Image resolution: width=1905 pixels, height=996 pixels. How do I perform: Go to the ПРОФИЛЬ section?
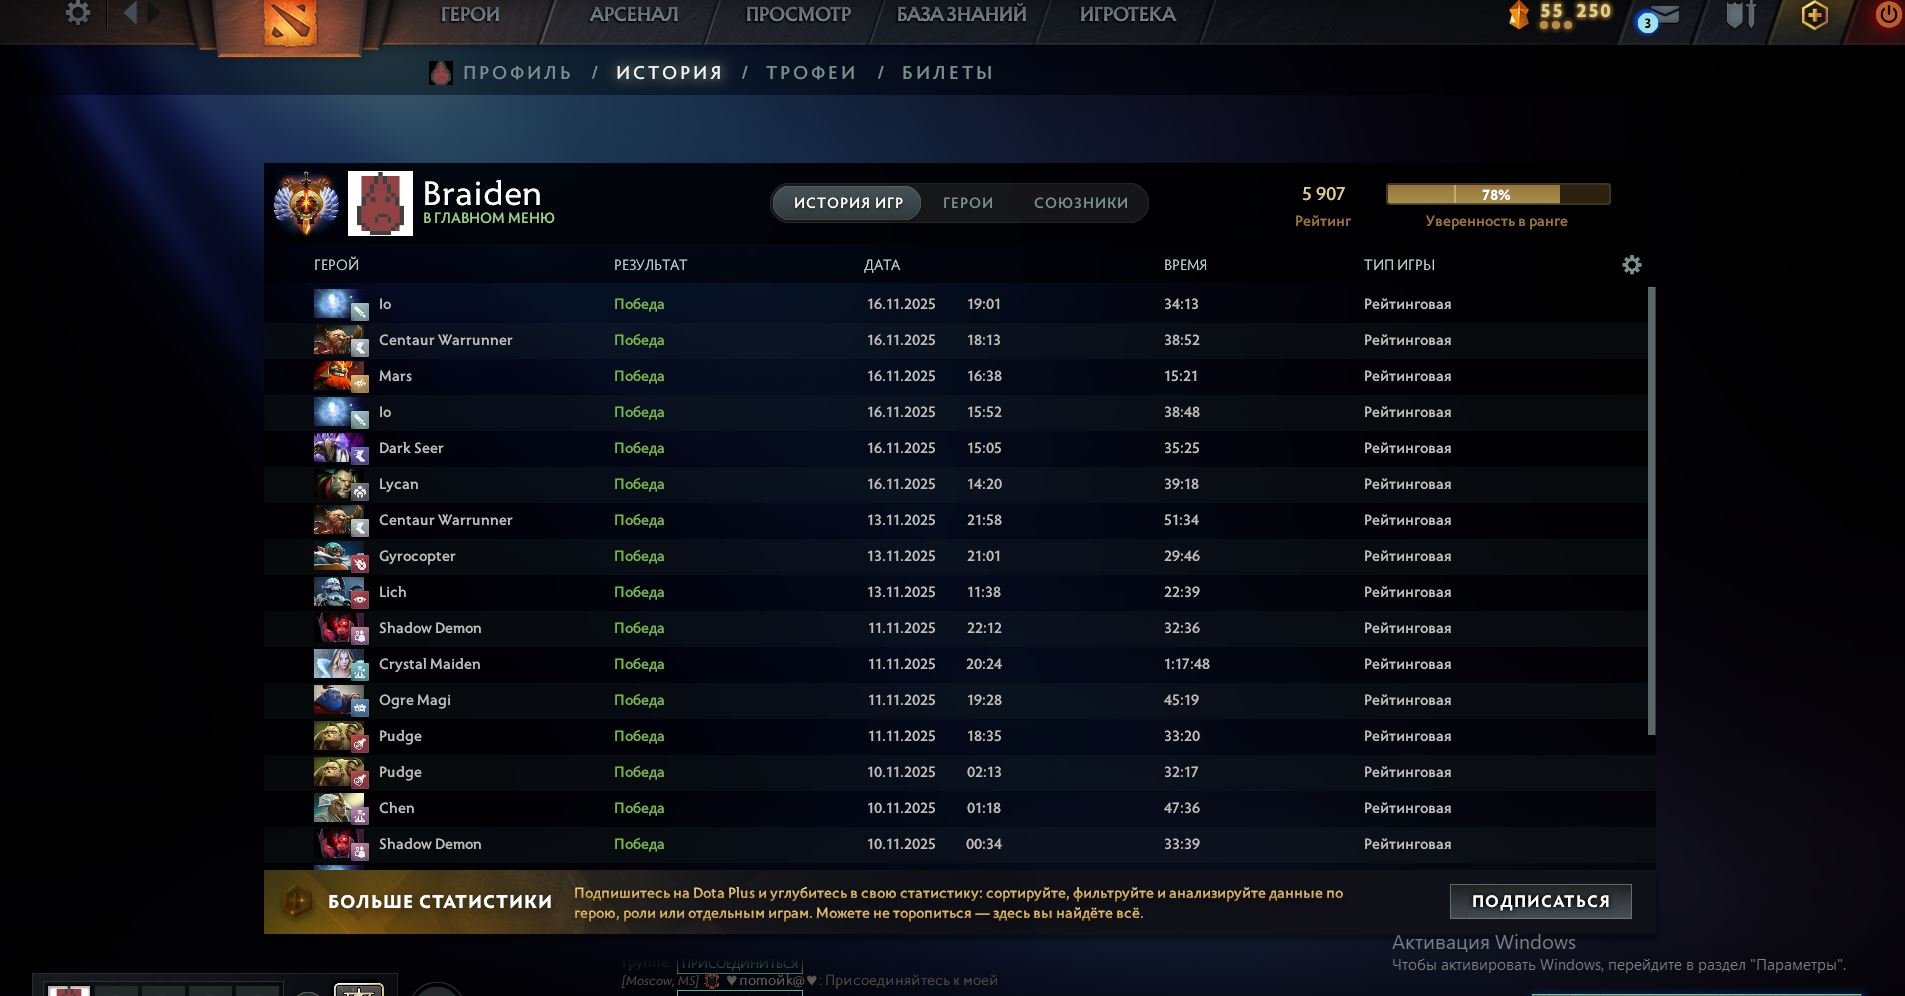click(517, 73)
